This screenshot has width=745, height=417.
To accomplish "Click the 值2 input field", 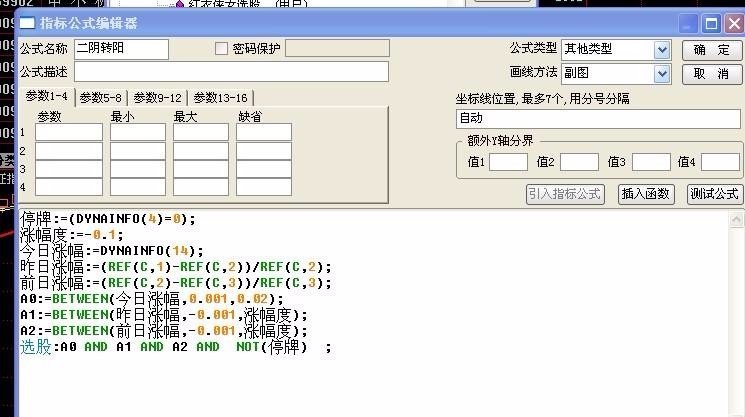I will (579, 162).
